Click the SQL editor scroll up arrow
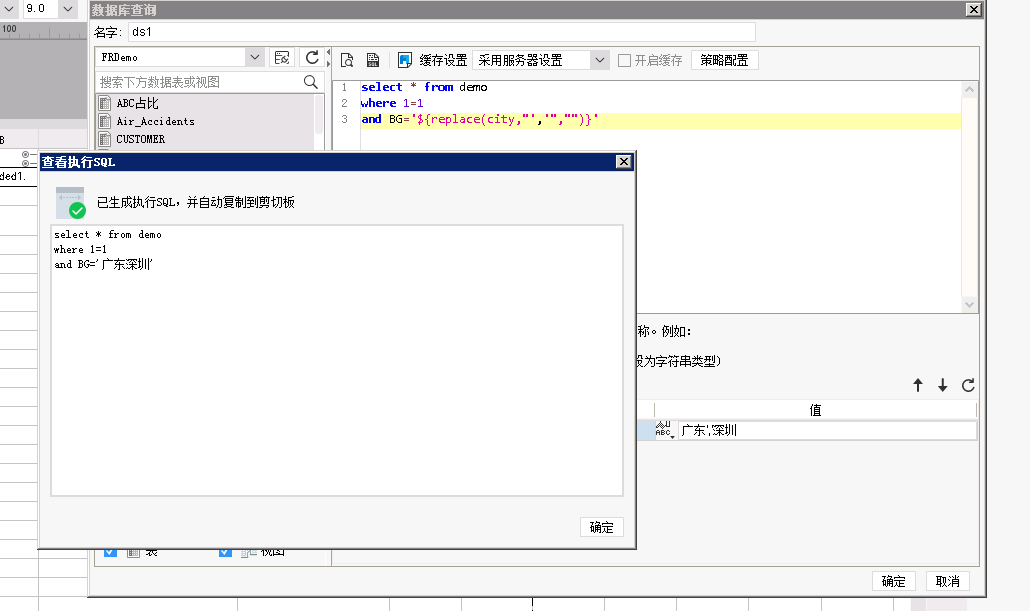1030x611 pixels. click(969, 89)
